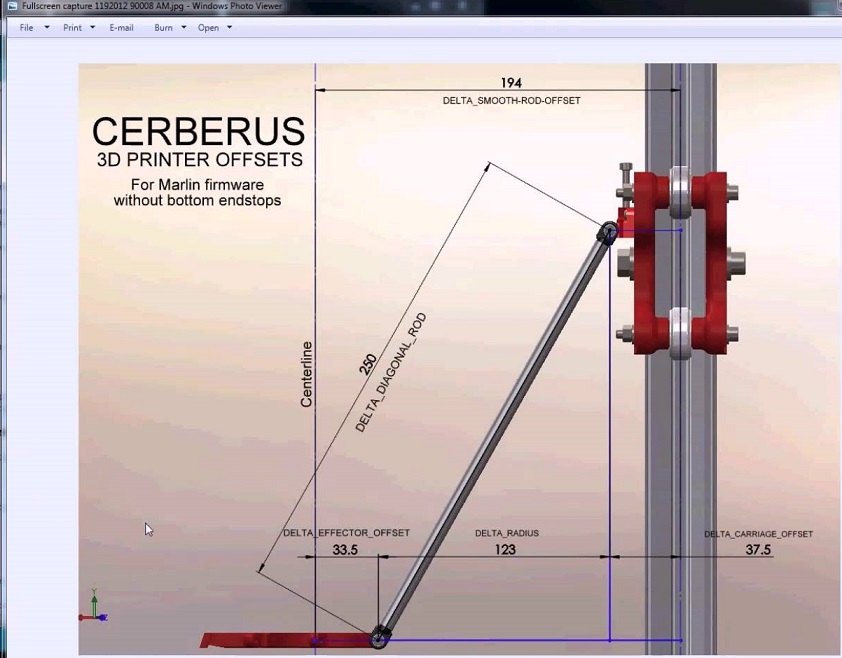The width and height of the screenshot is (842, 658).
Task: Click the 194 dimension value
Action: pyautogui.click(x=511, y=83)
